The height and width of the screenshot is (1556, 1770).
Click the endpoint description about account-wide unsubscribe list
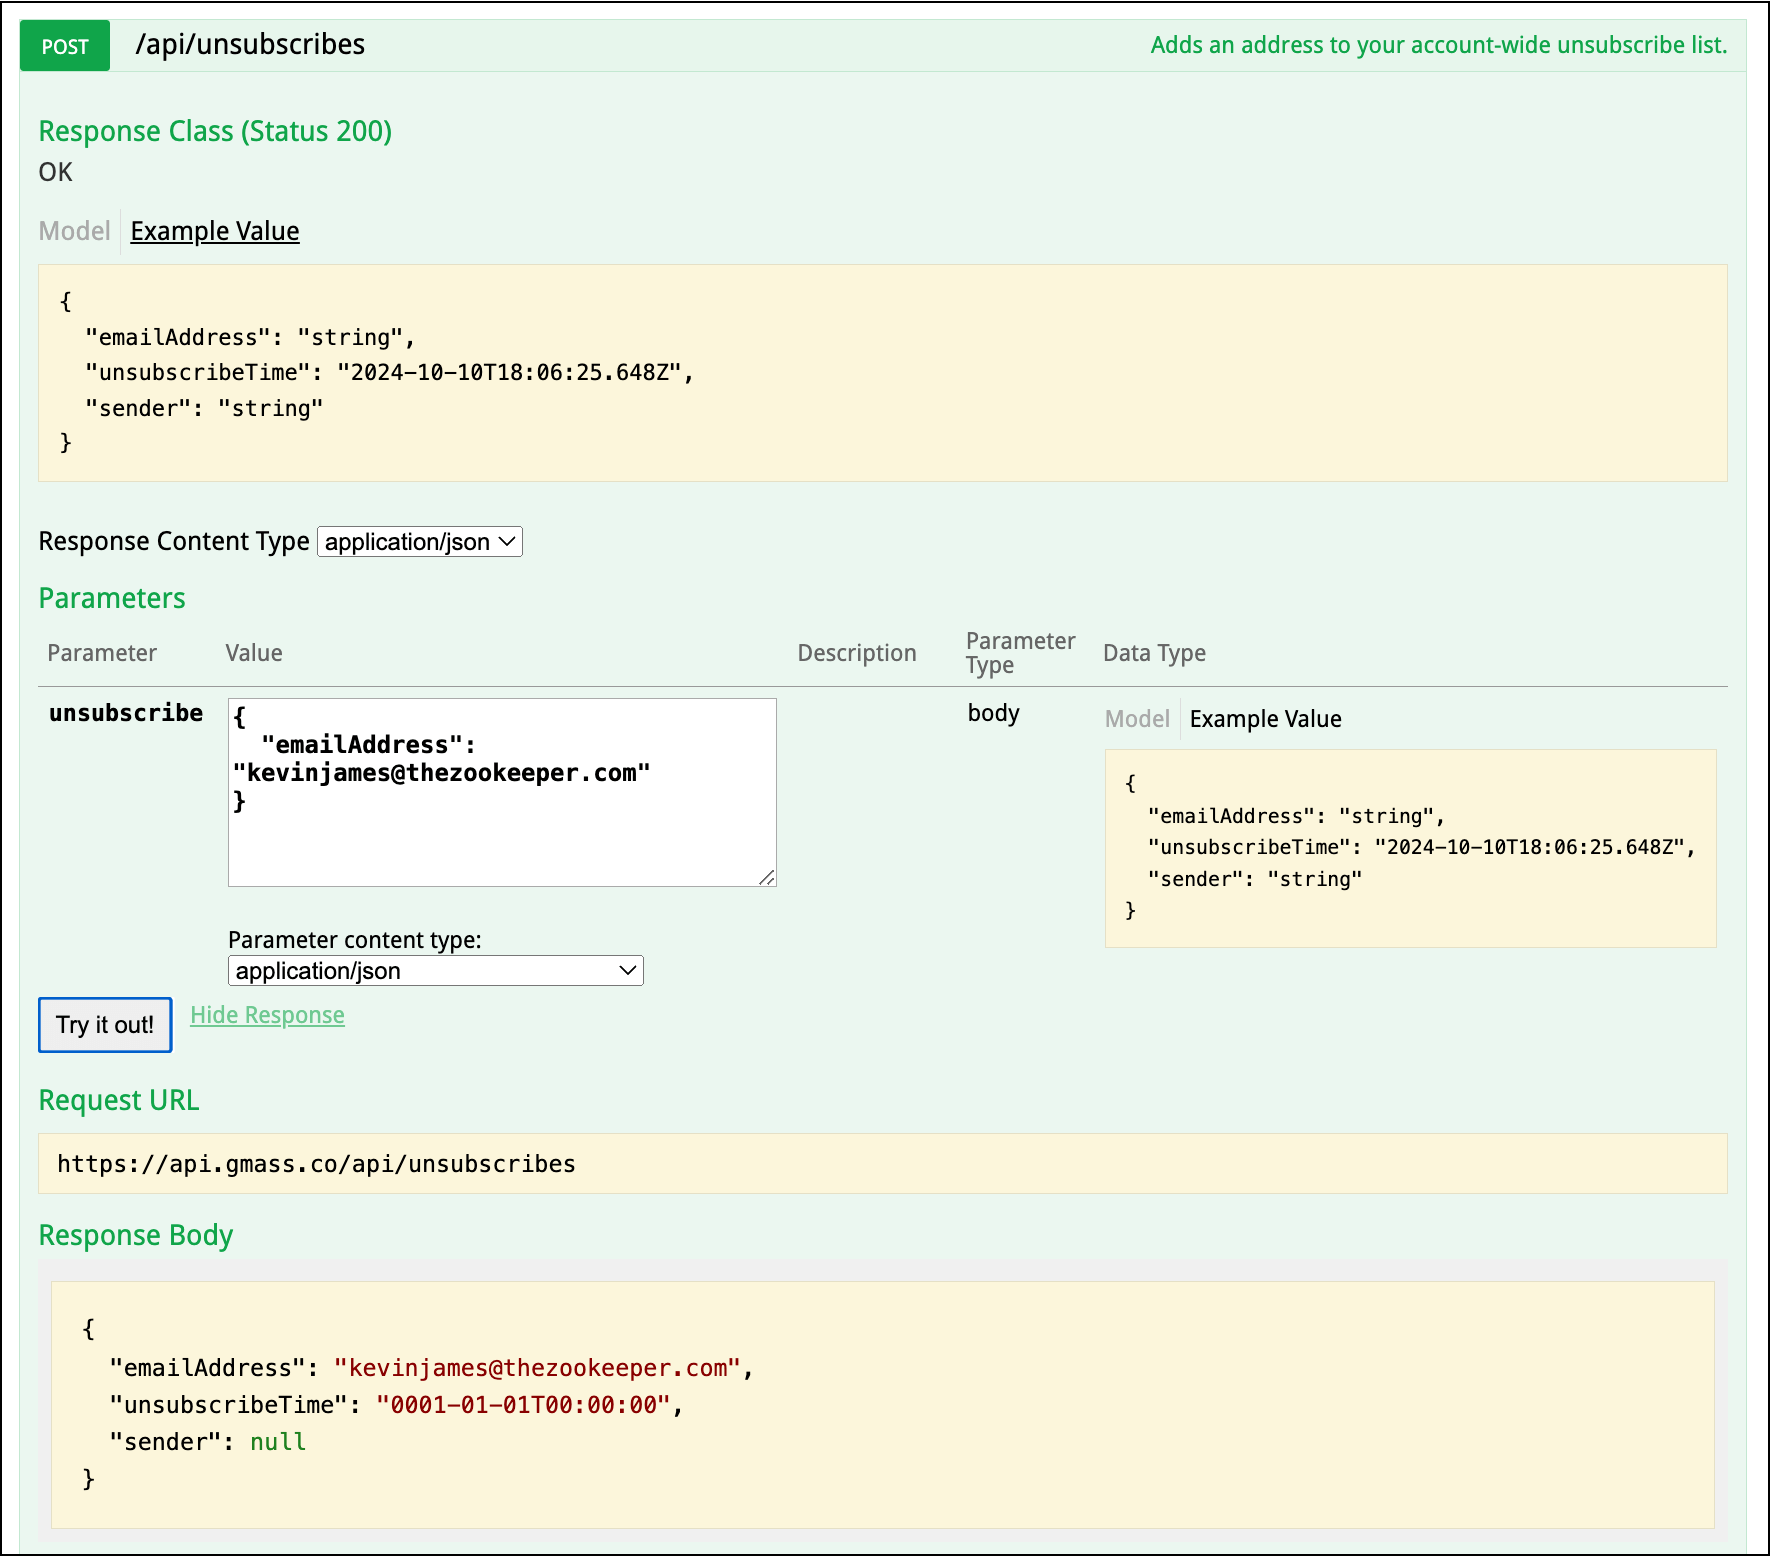(1438, 45)
